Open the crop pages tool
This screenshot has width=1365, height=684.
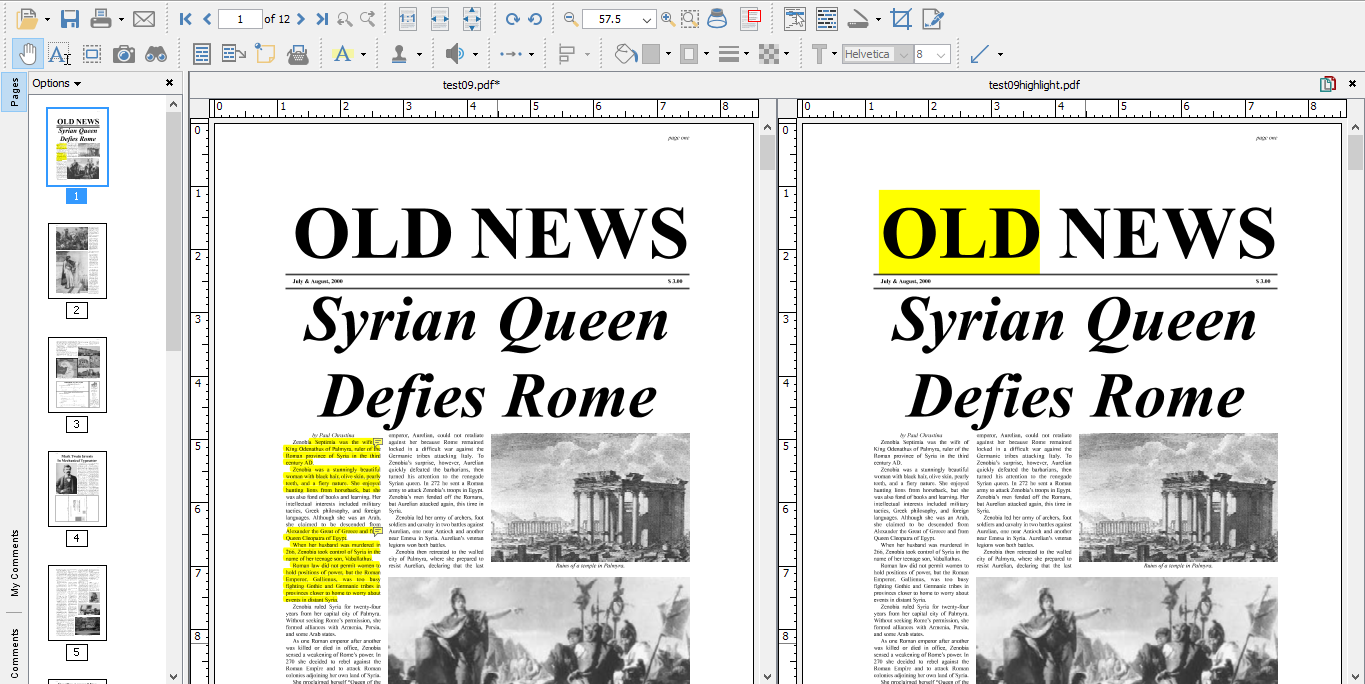click(901, 19)
